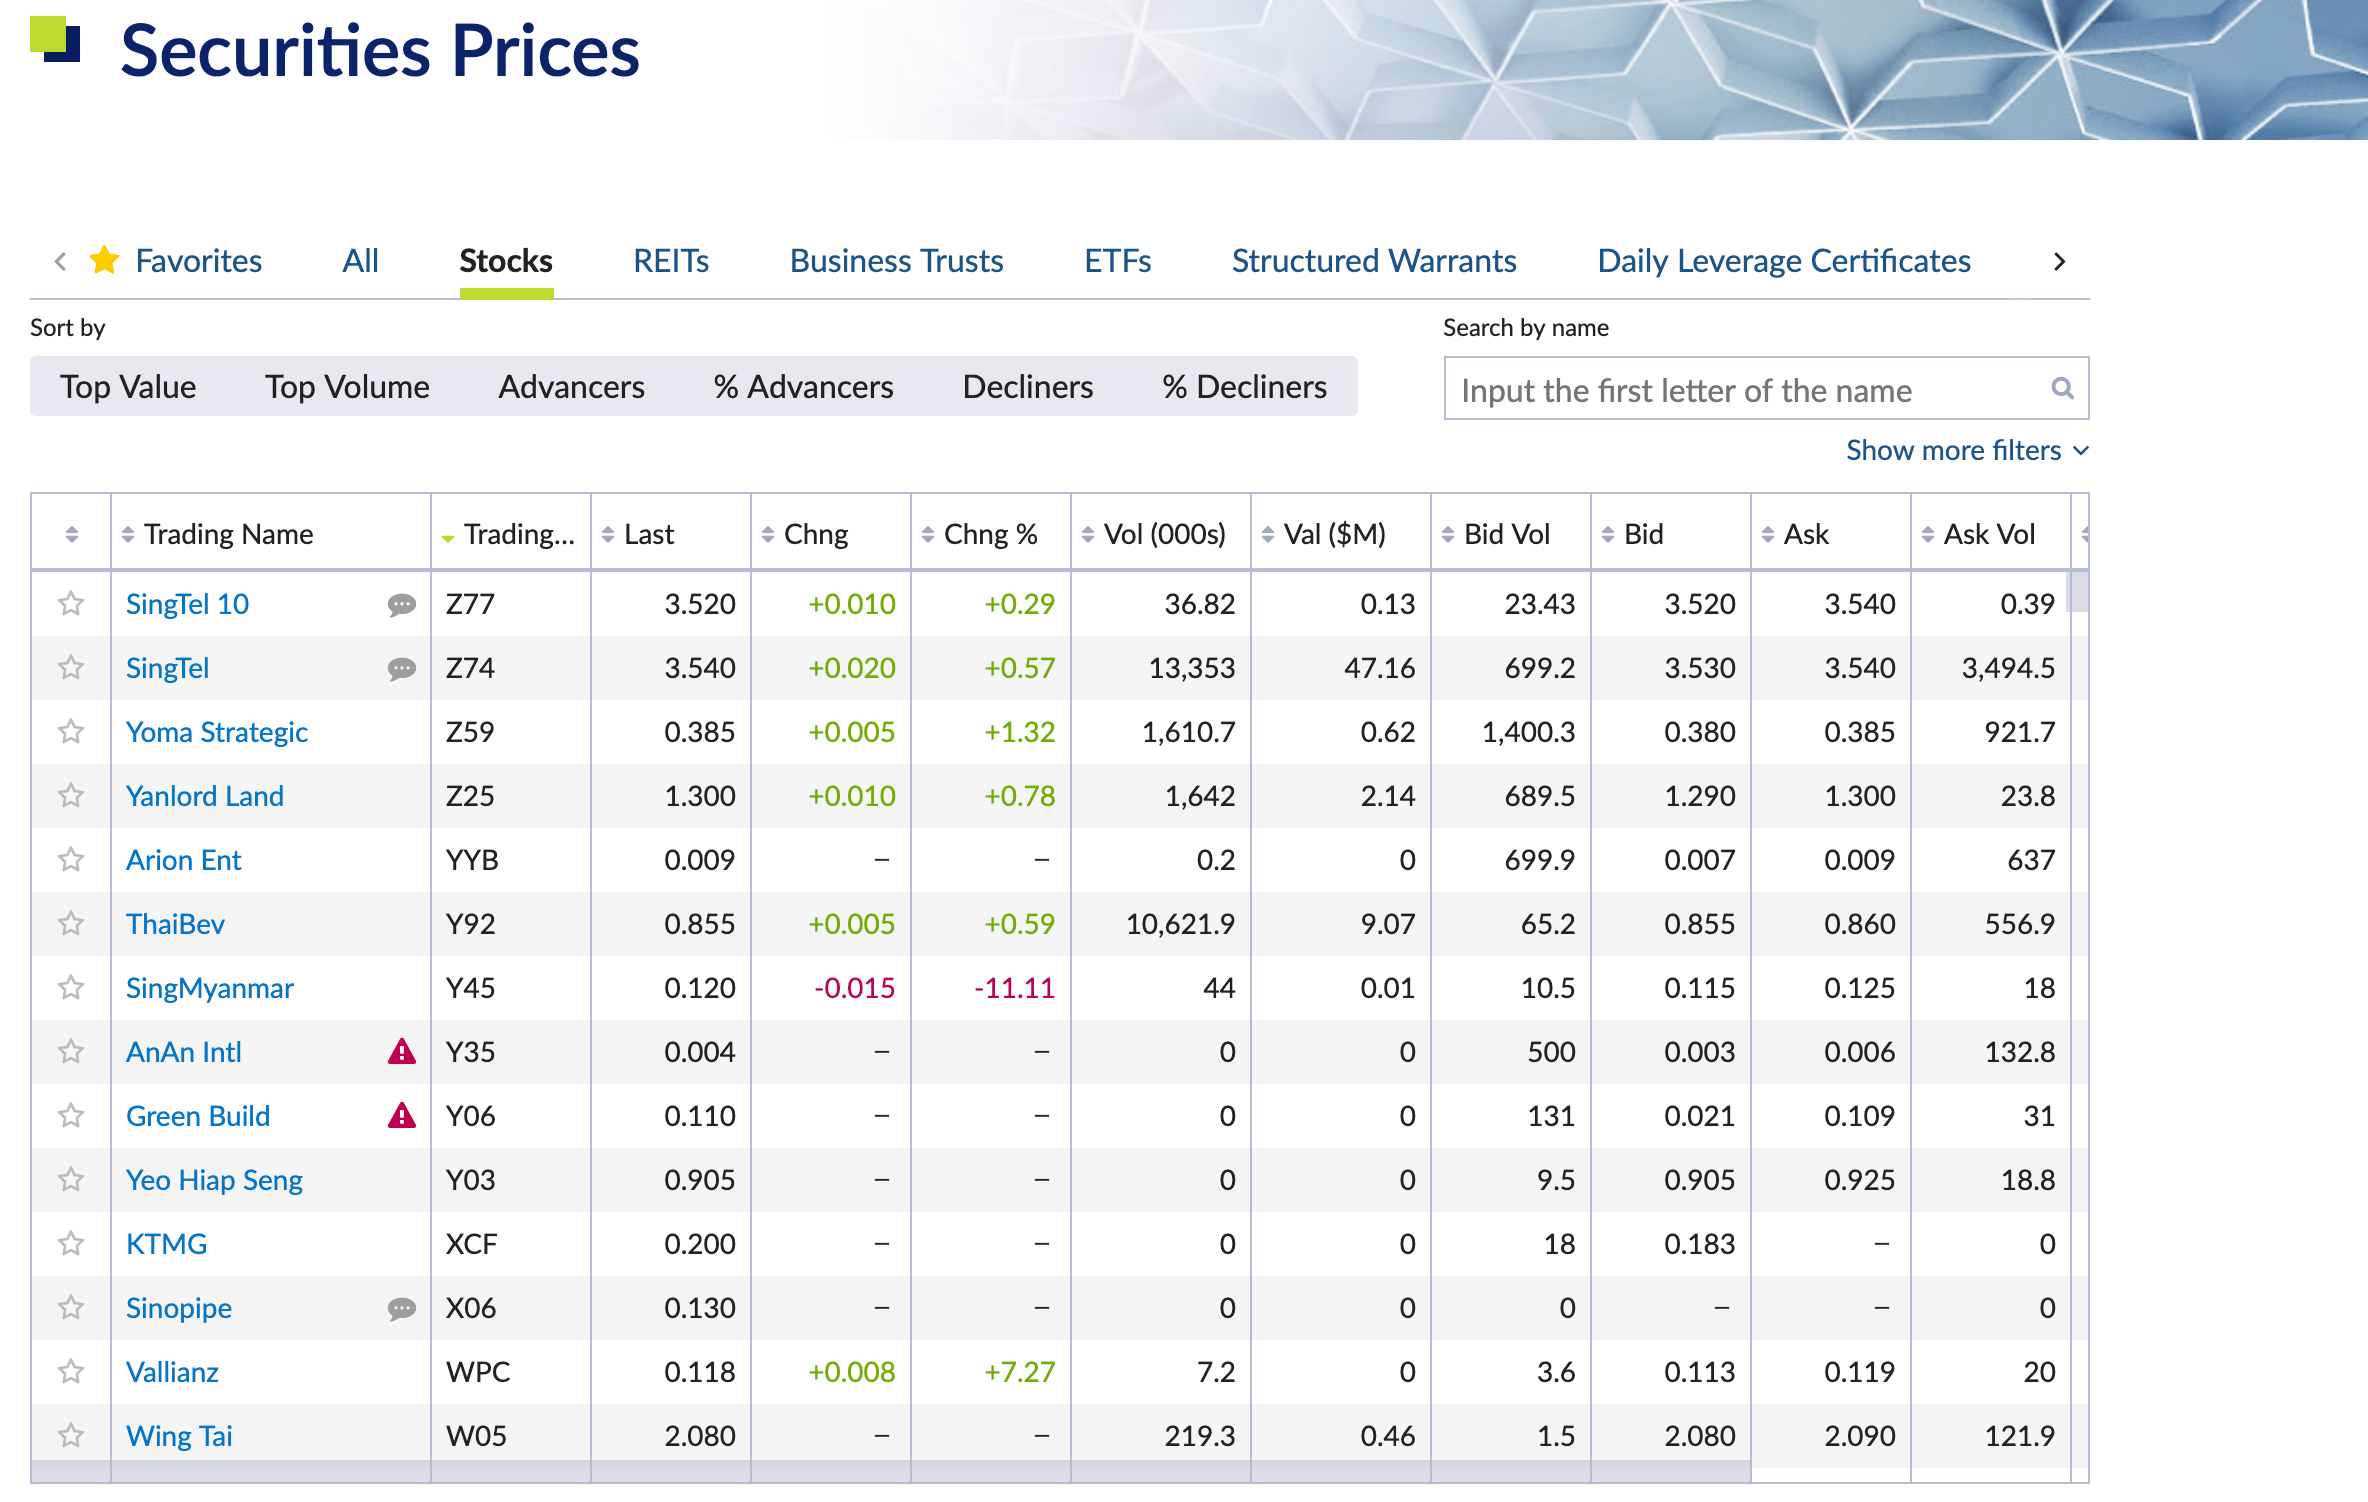Click the search magnifier icon
The width and height of the screenshot is (2368, 1502).
2061,388
